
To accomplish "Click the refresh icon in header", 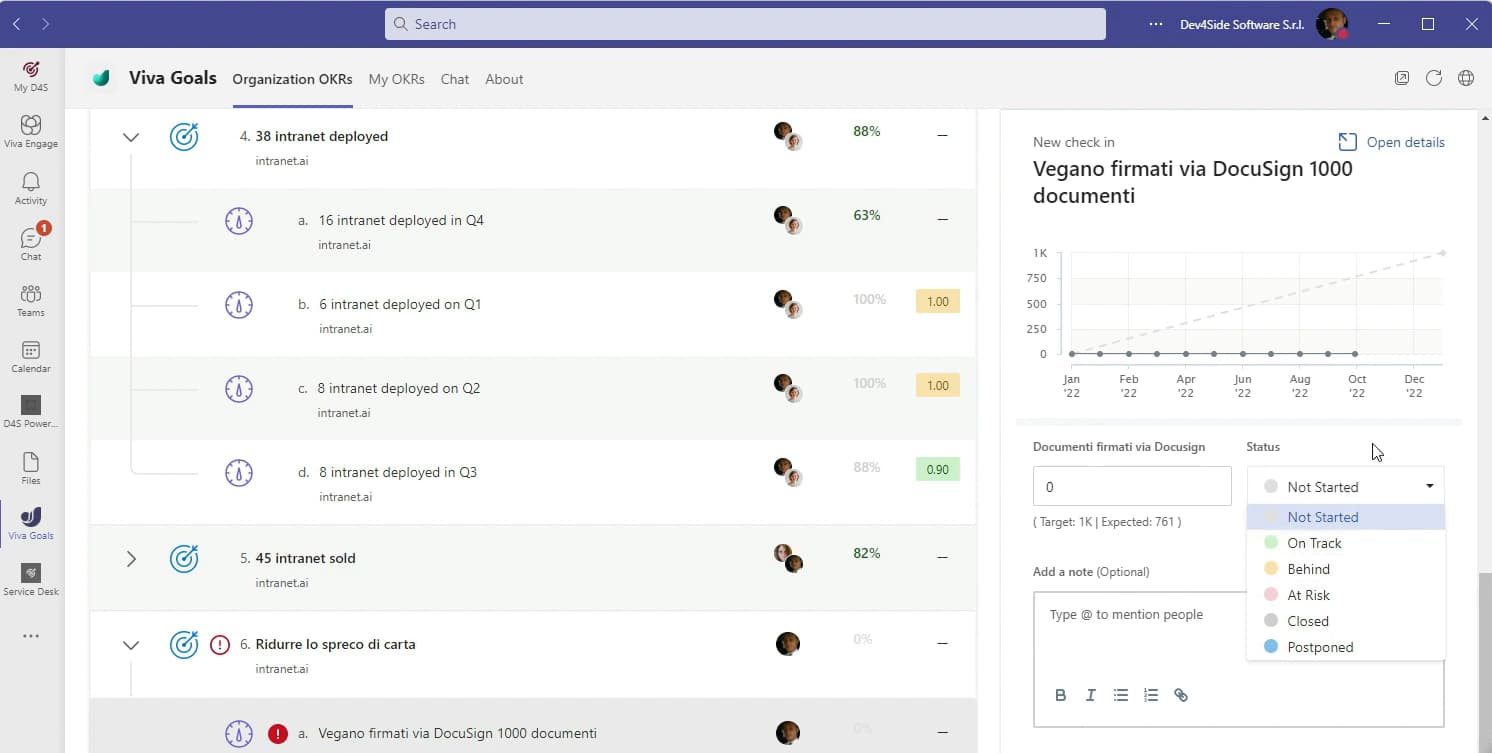I will tap(1434, 78).
